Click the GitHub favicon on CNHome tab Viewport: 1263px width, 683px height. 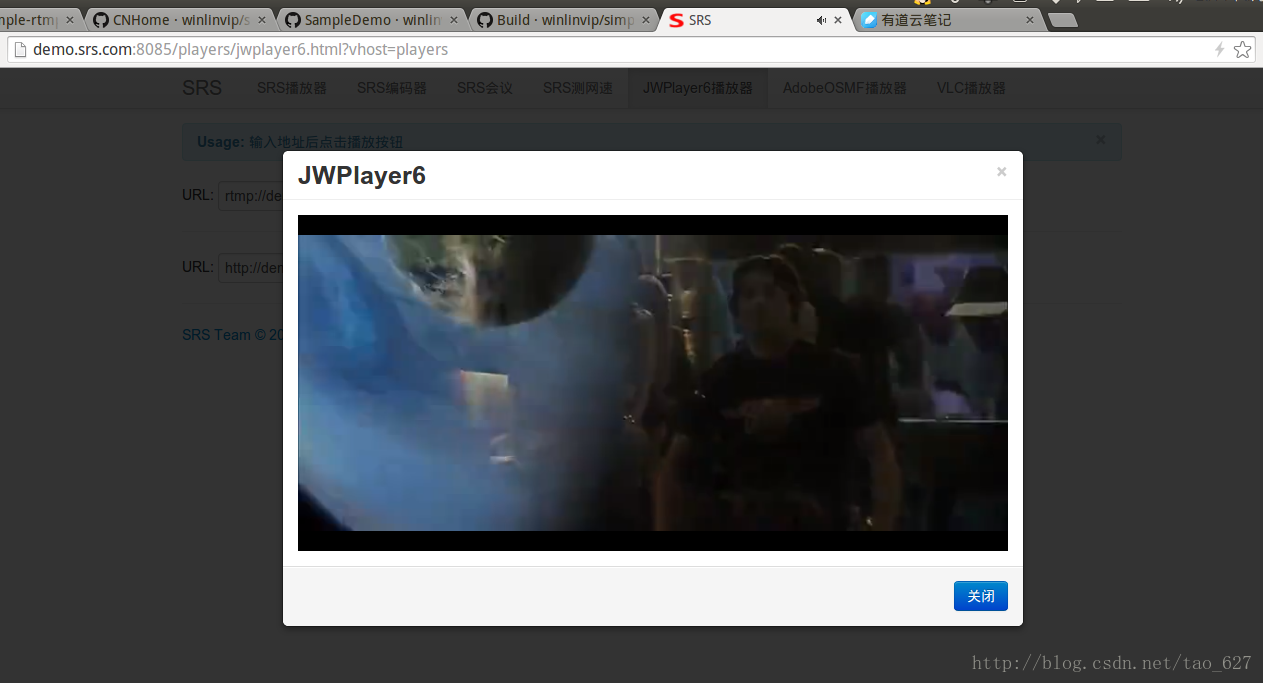click(100, 20)
